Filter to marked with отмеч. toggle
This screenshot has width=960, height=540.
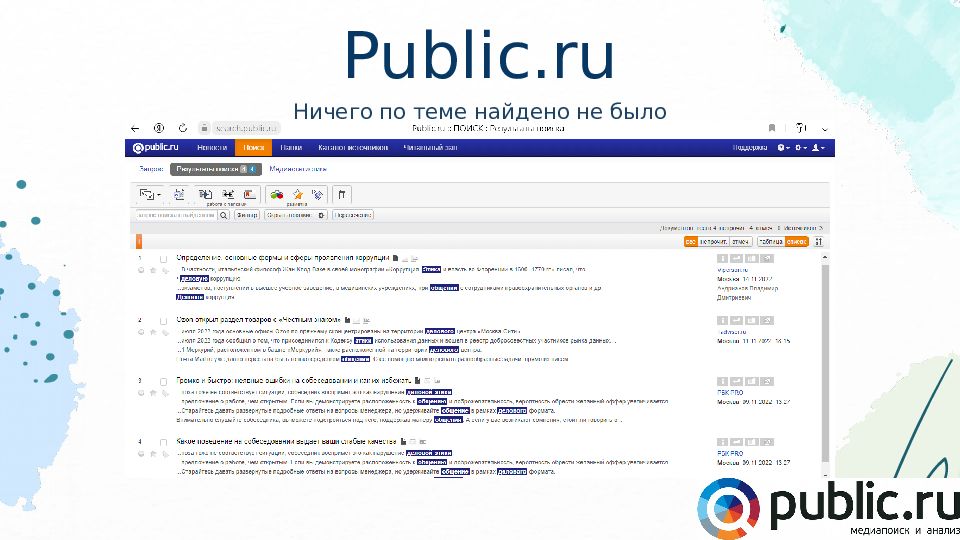(x=741, y=242)
